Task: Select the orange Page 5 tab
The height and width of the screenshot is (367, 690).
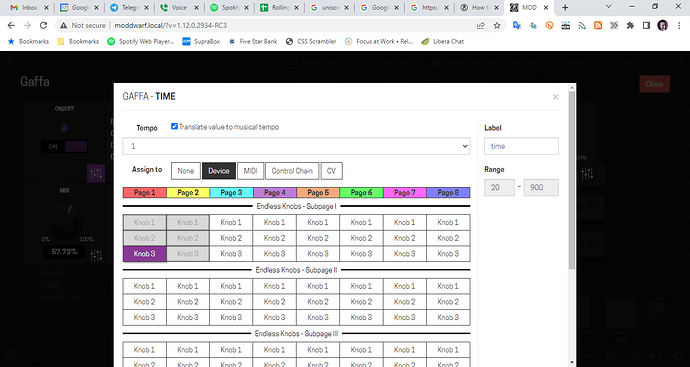Action: click(x=318, y=192)
